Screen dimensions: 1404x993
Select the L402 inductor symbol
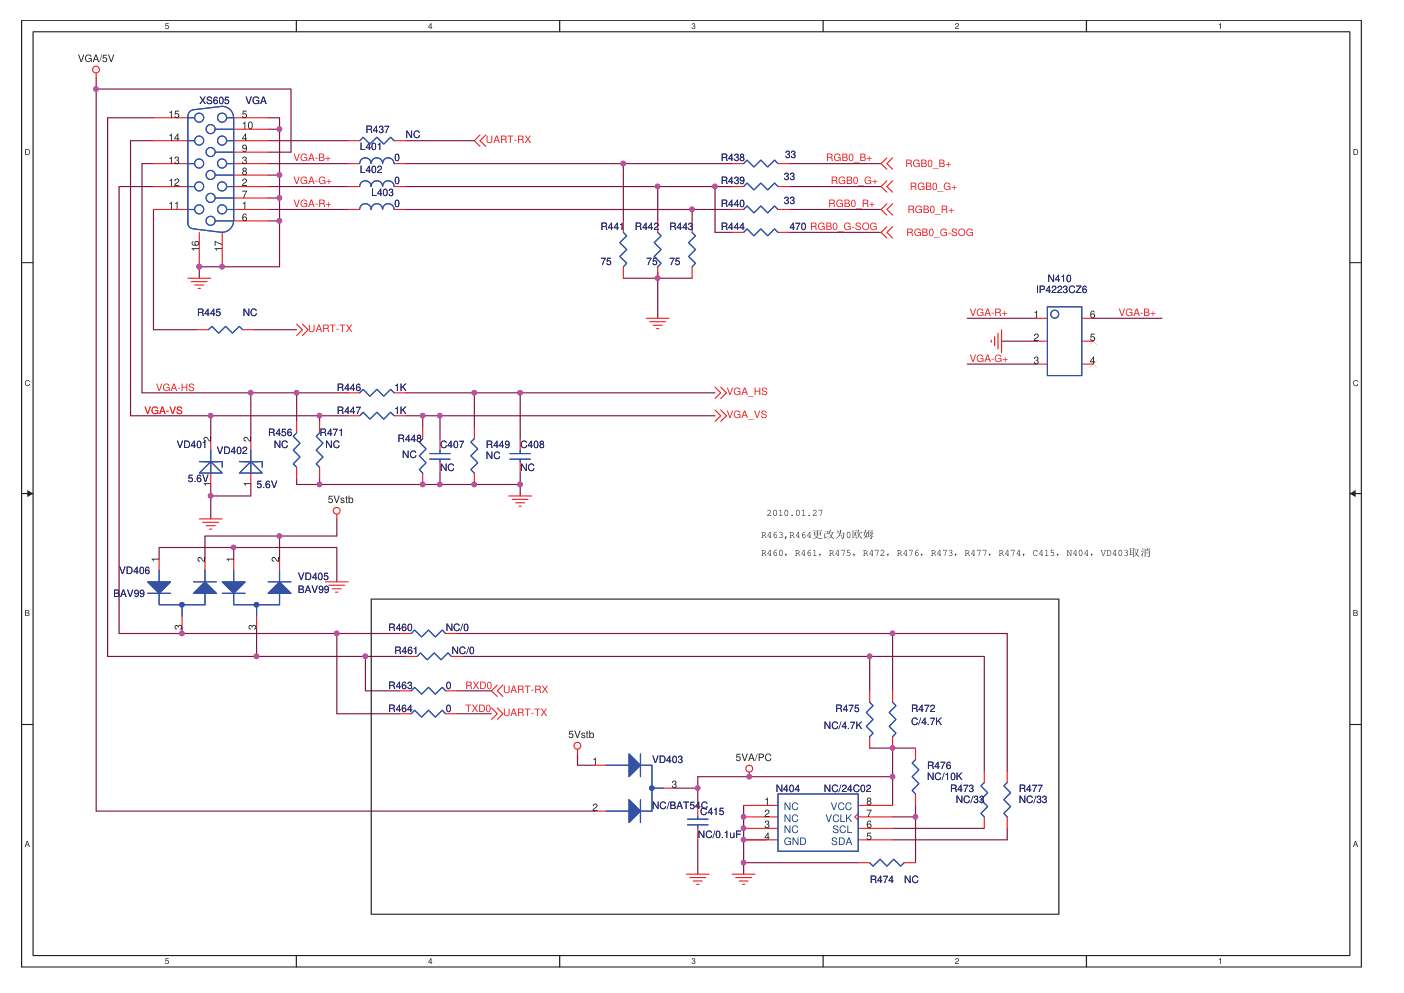click(376, 184)
